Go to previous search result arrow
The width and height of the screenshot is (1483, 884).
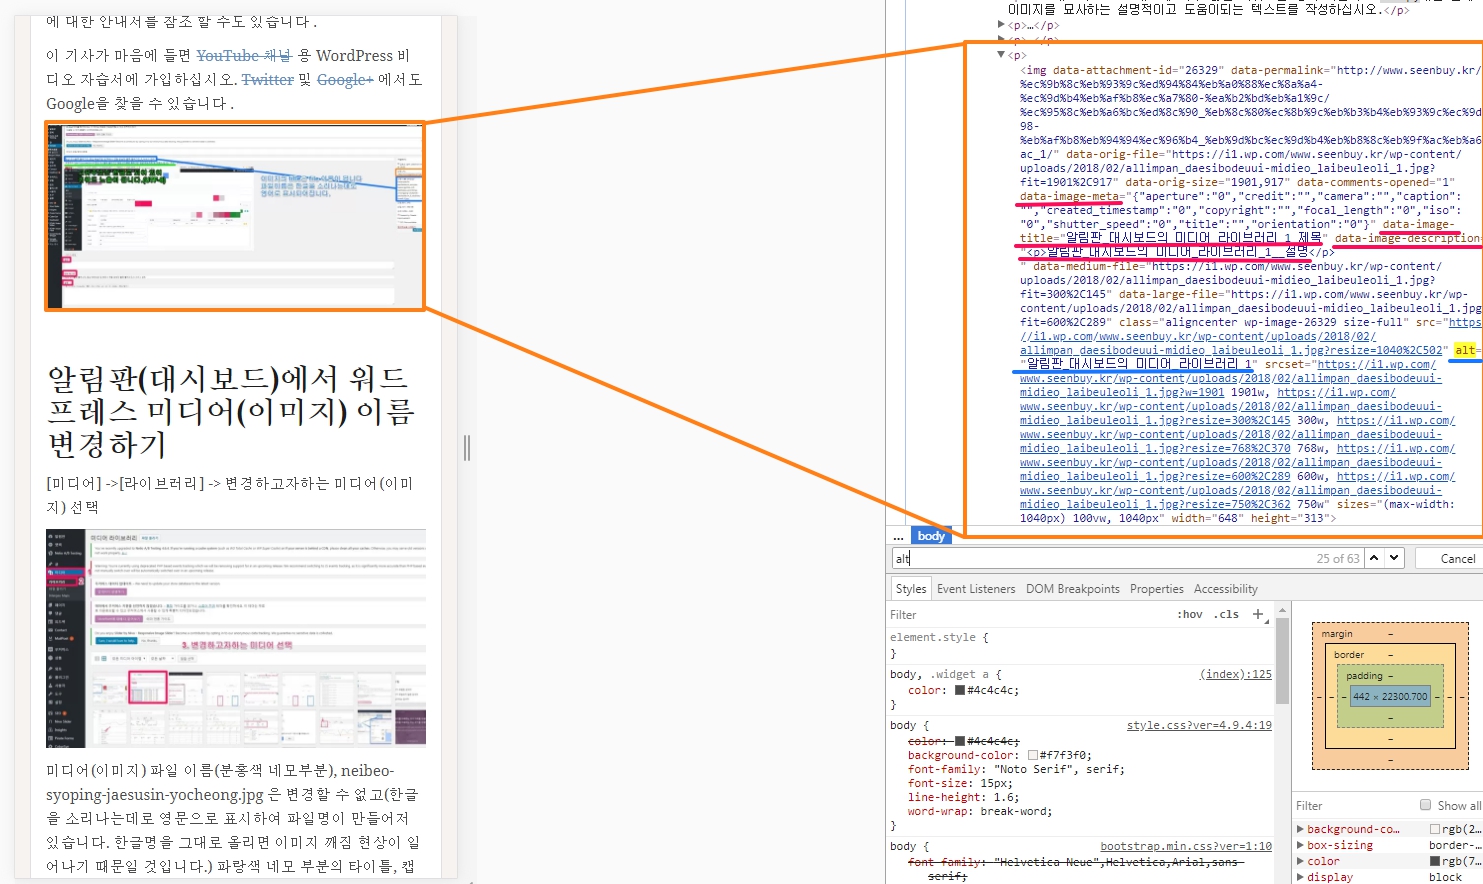pos(1375,558)
